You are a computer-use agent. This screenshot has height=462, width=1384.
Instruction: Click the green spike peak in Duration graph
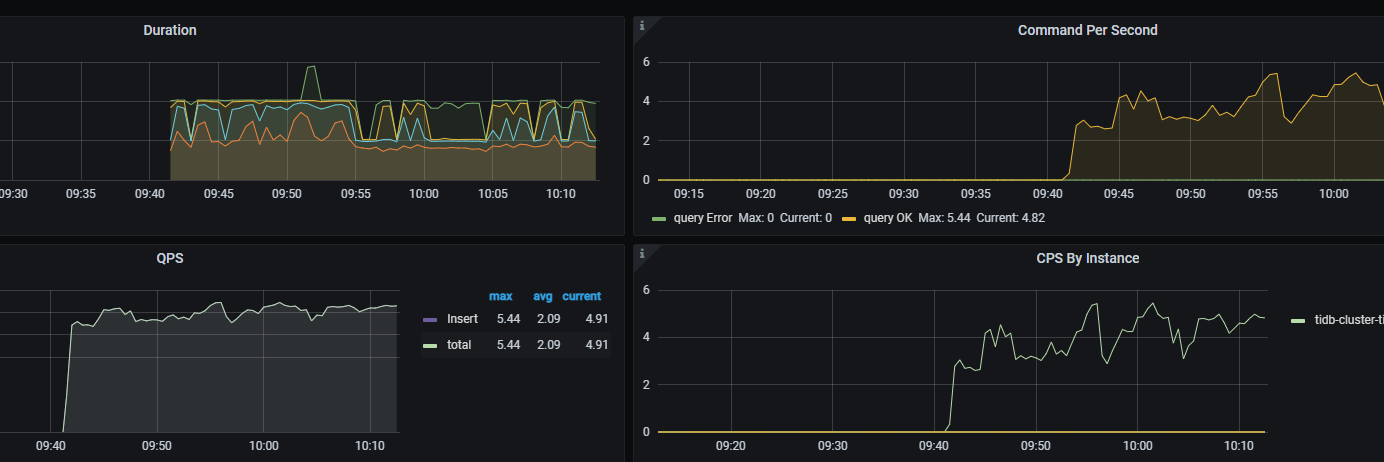311,67
